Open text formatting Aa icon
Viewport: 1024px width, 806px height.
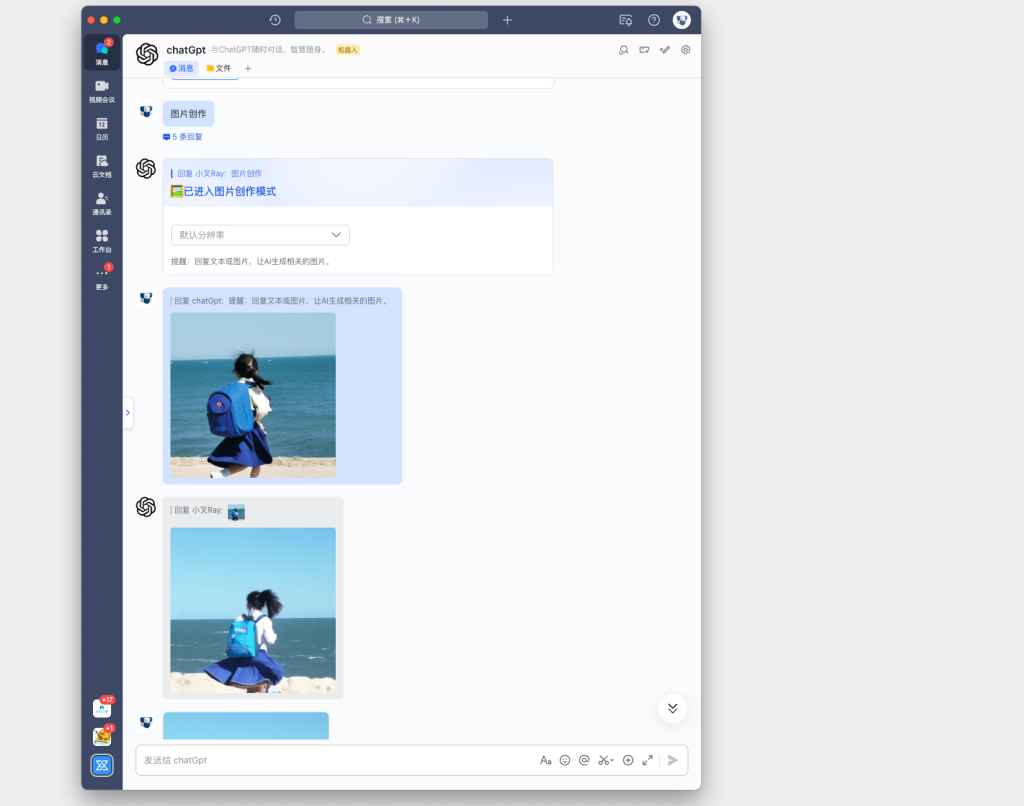[x=546, y=760]
